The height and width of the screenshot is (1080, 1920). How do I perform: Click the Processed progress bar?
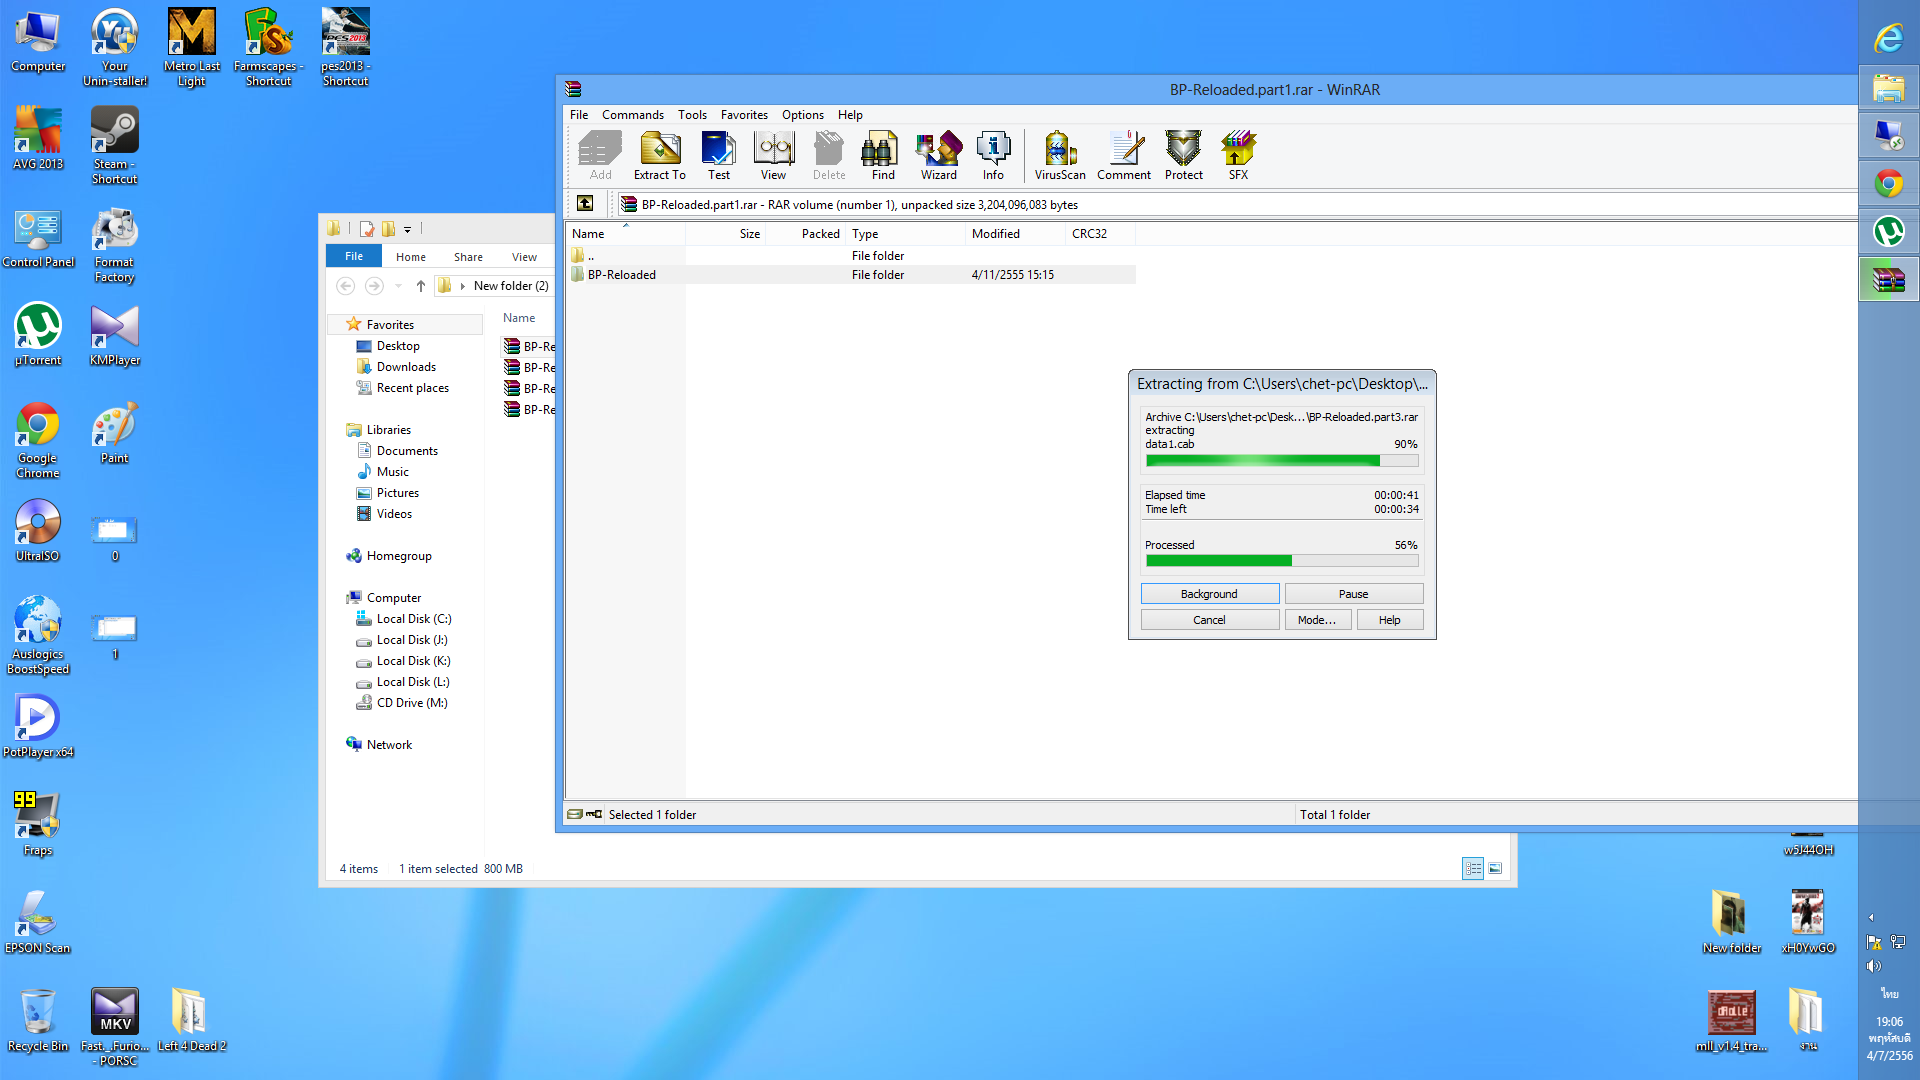(x=1281, y=561)
